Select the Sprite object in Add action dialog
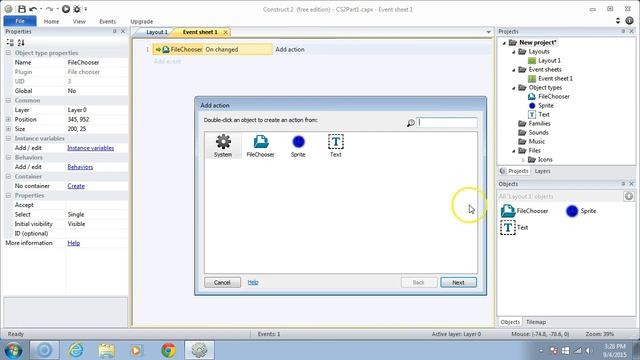The width and height of the screenshot is (640, 360). [x=298, y=146]
